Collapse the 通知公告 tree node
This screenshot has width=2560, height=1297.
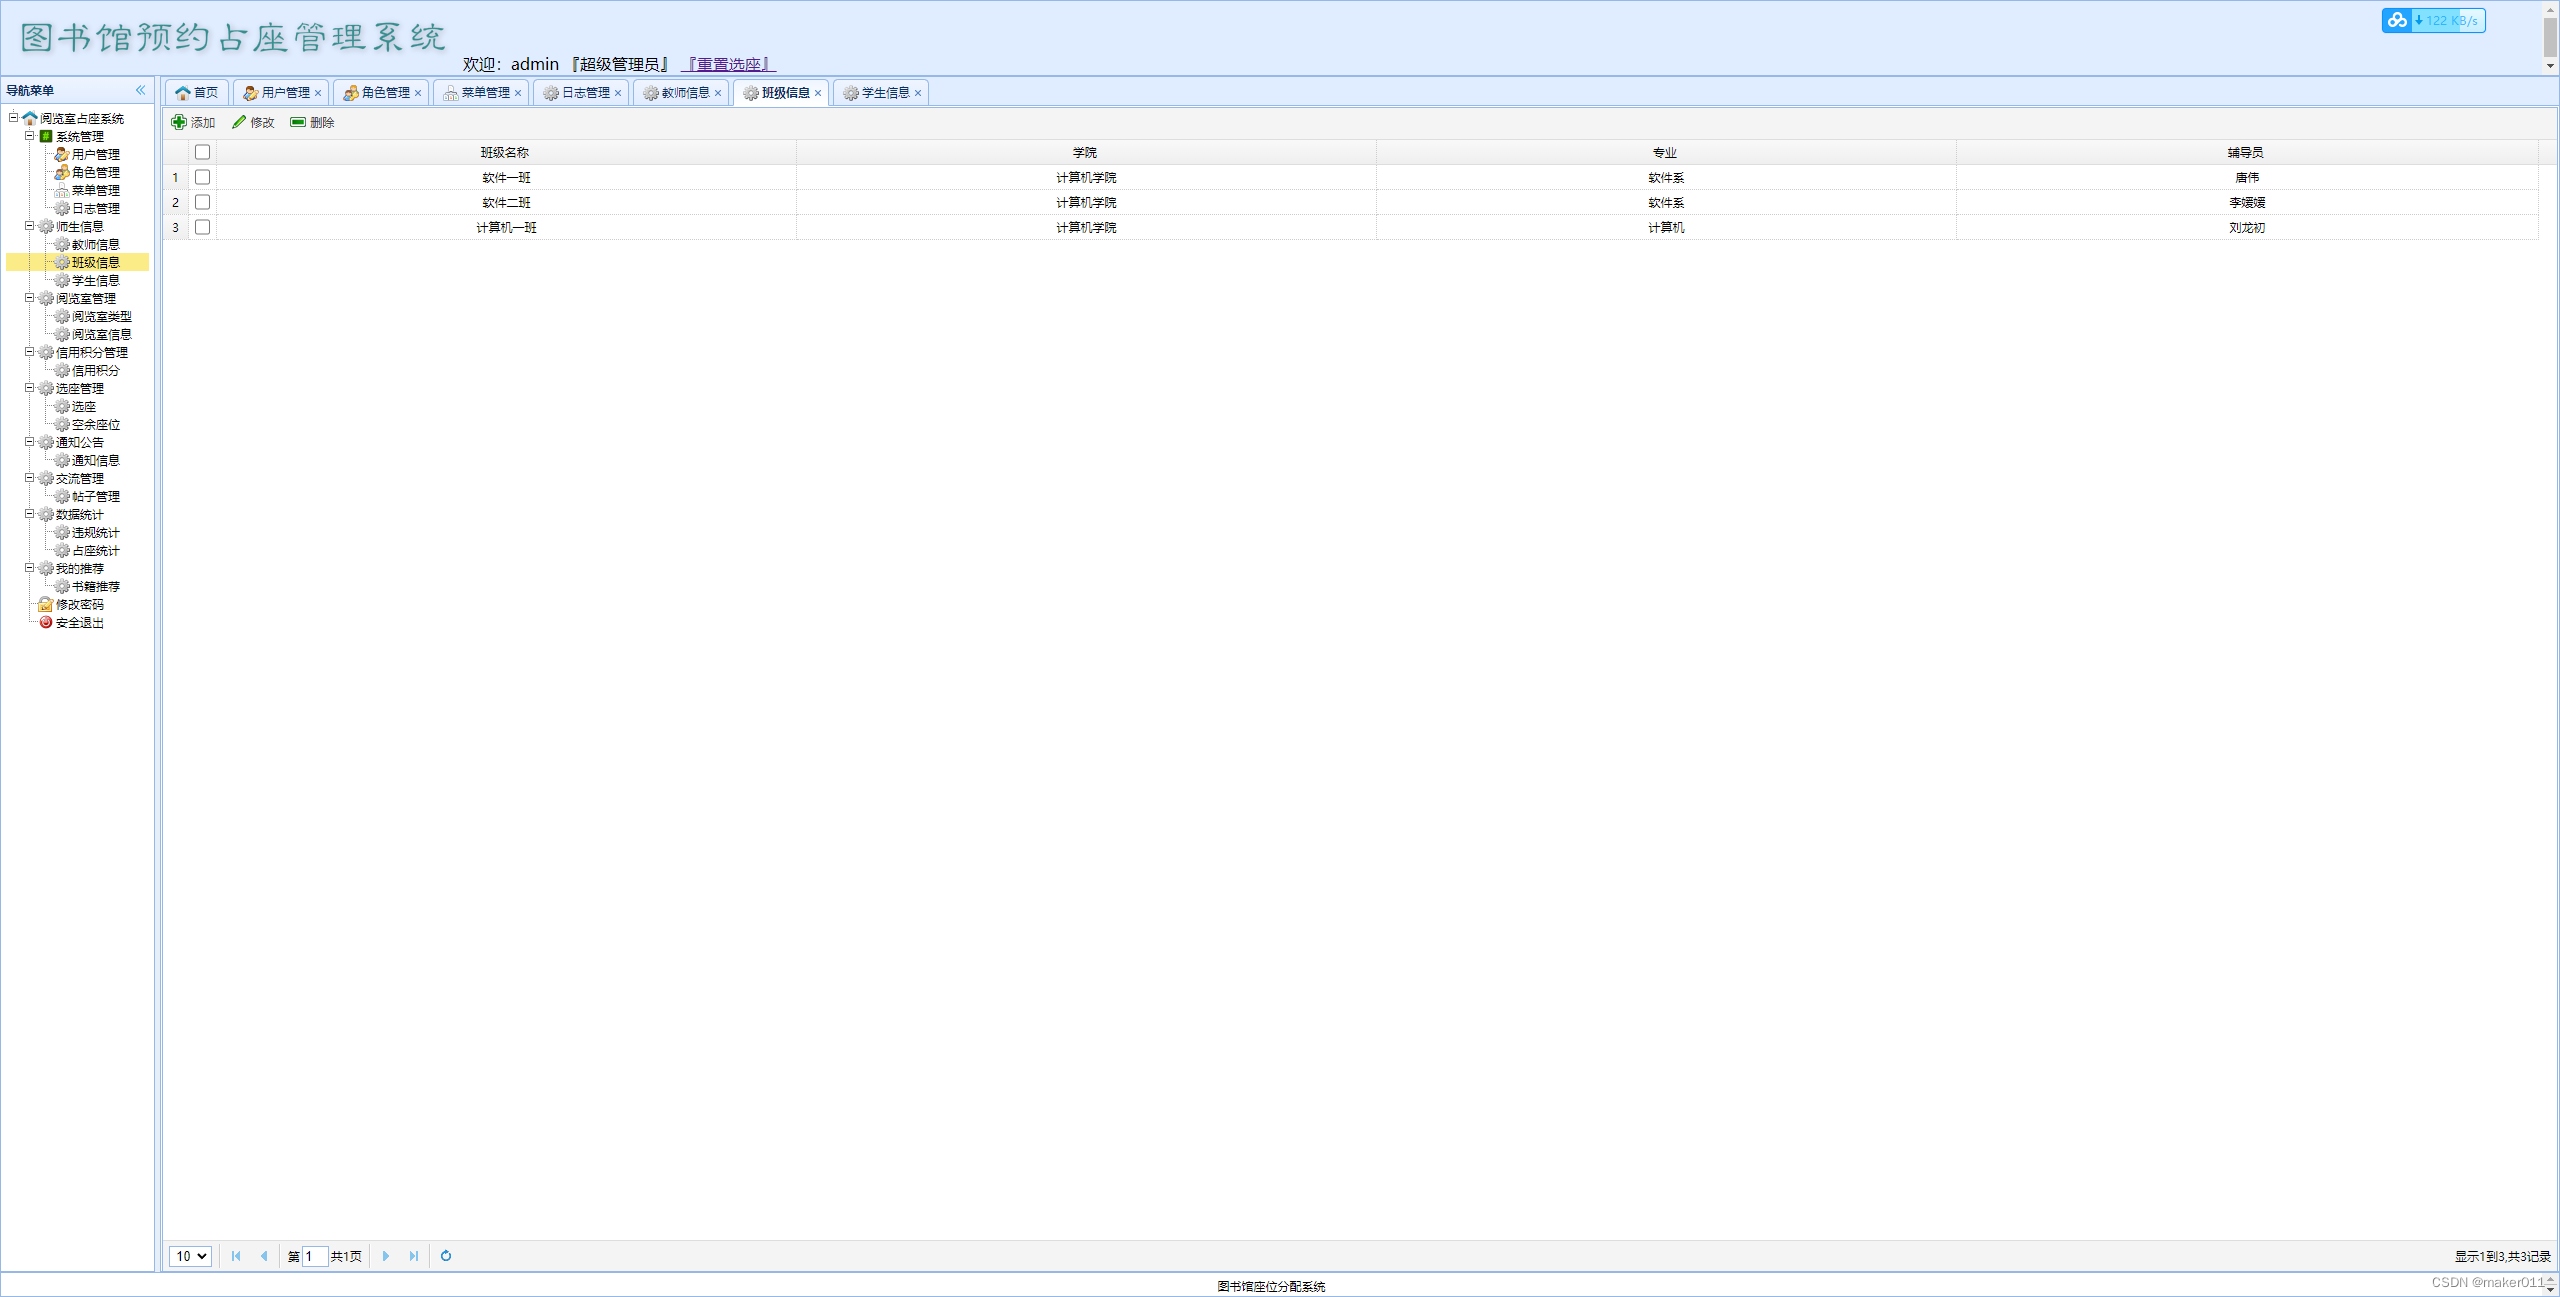[x=30, y=442]
